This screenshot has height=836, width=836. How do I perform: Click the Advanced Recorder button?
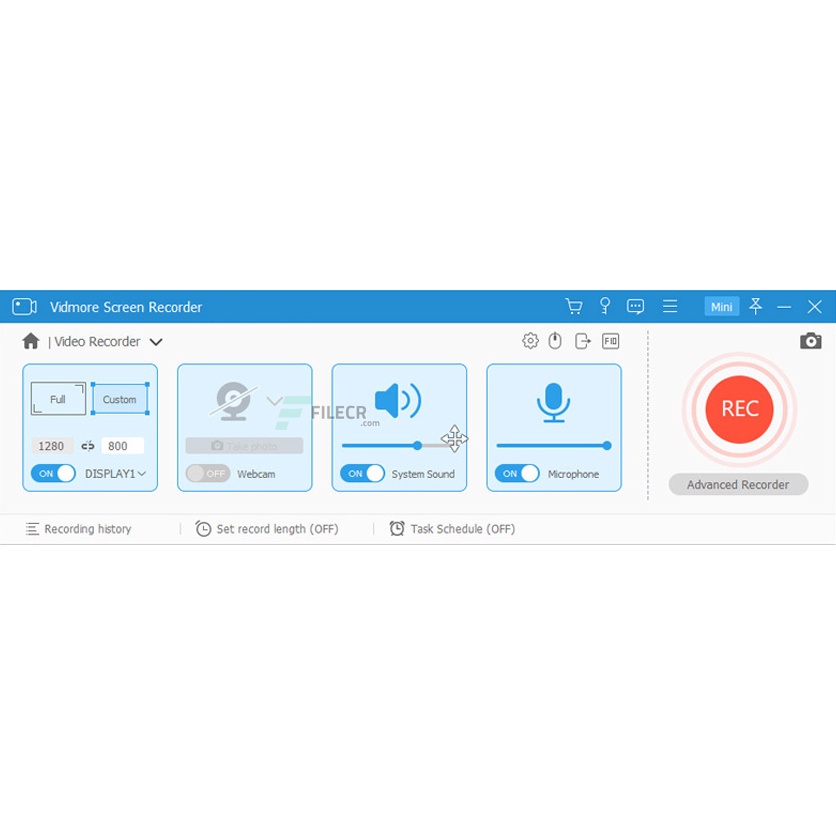pos(738,485)
